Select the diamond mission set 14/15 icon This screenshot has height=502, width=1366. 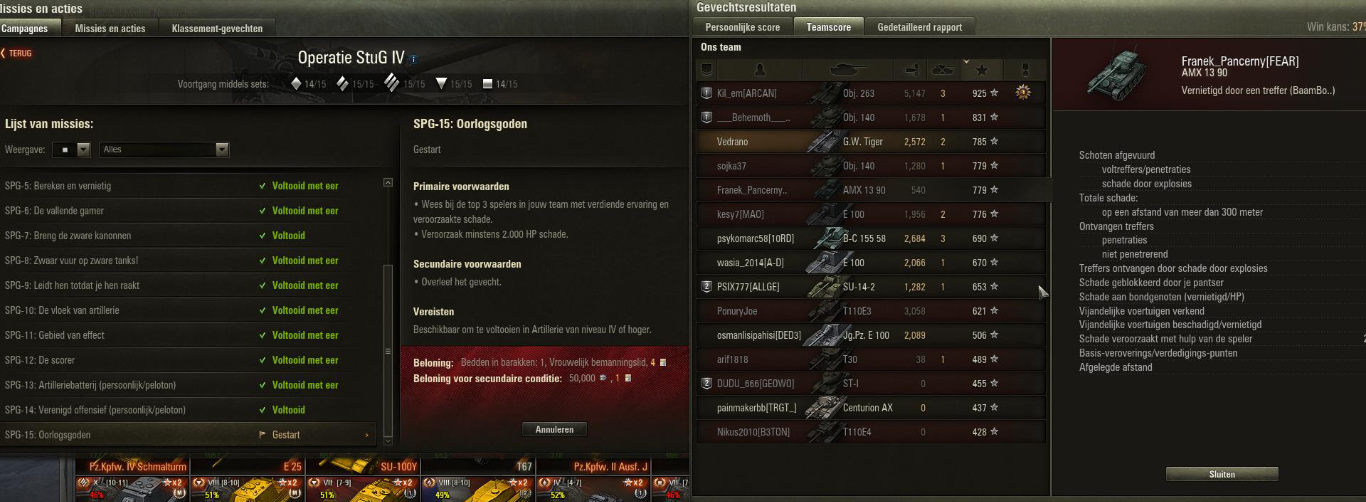tap(296, 84)
